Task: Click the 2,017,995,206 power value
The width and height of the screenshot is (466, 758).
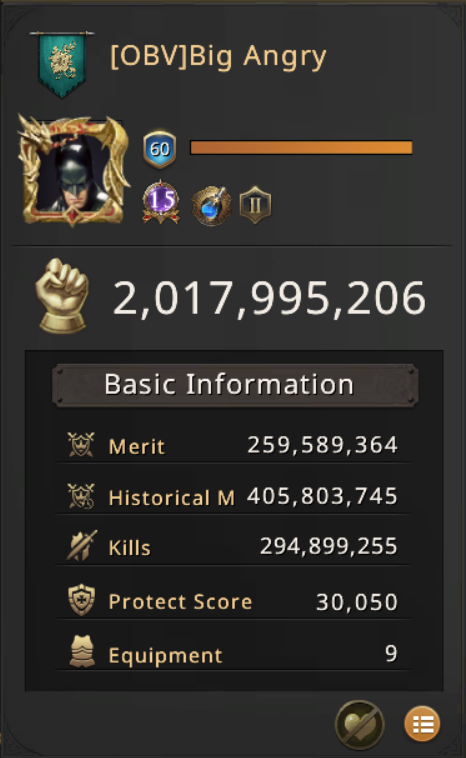Action: point(269,298)
